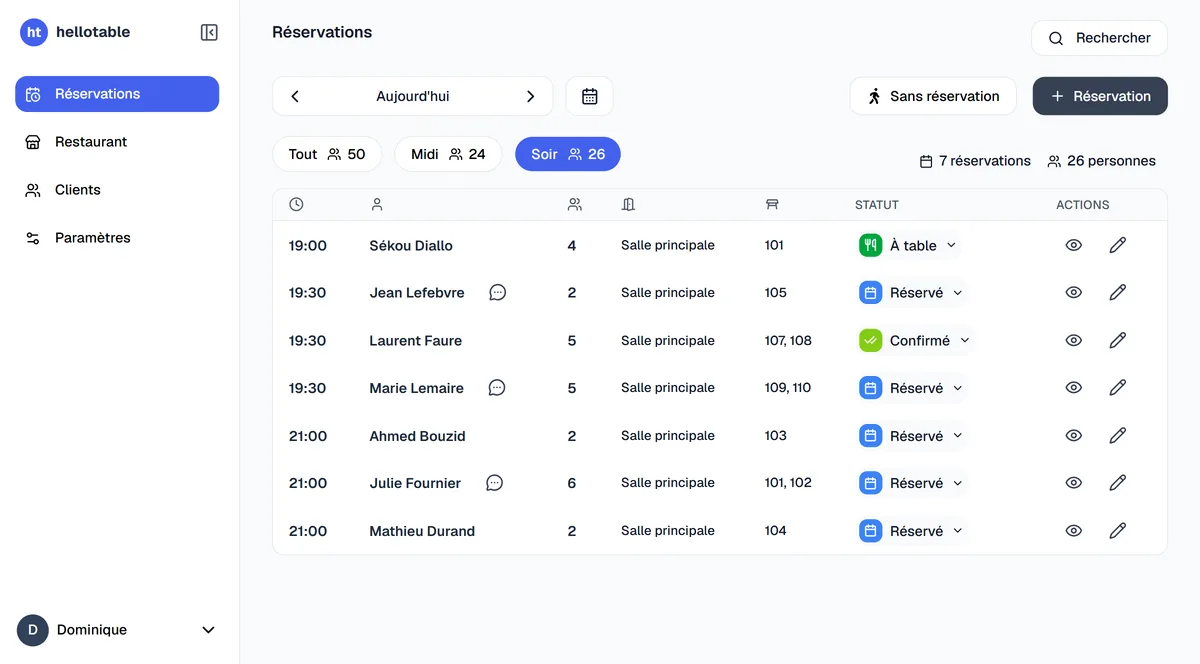The height and width of the screenshot is (664, 1200).
Task: Click the Rechercher search button
Action: click(1099, 38)
